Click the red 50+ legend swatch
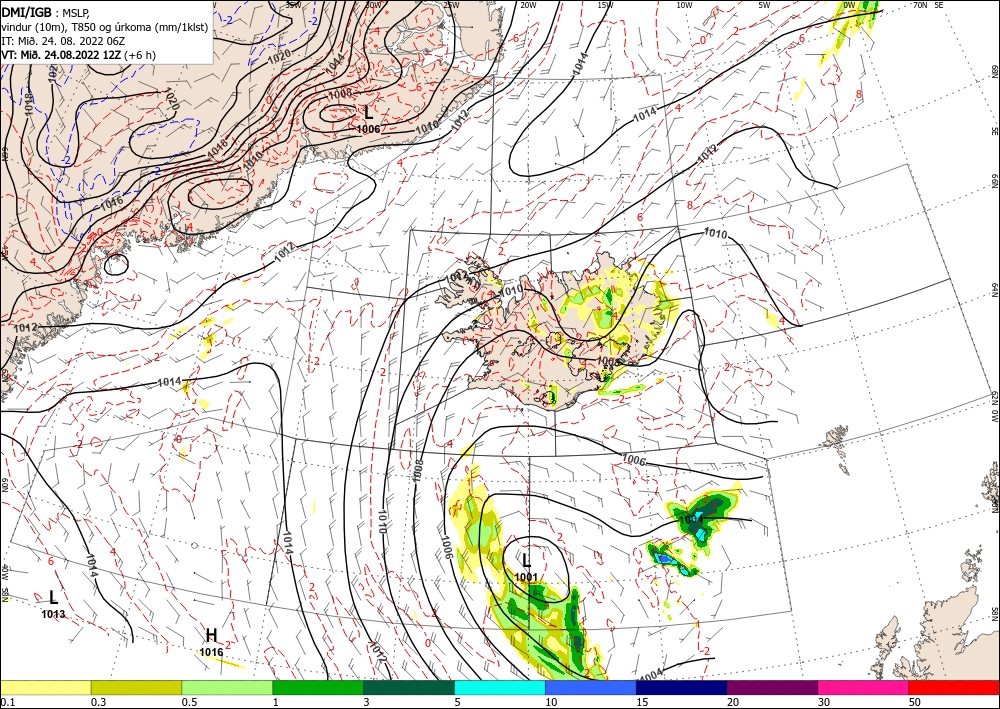1000x709 pixels. [954, 687]
